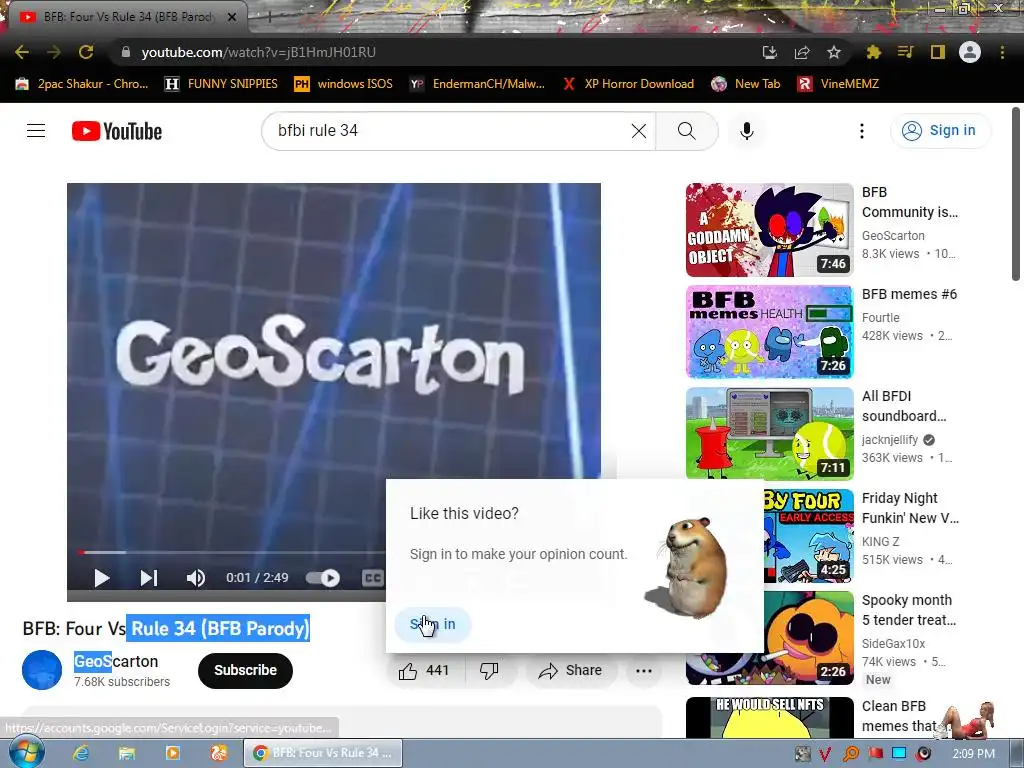
Task: Open BFB memes #6 thumbnail
Action: coord(769,332)
